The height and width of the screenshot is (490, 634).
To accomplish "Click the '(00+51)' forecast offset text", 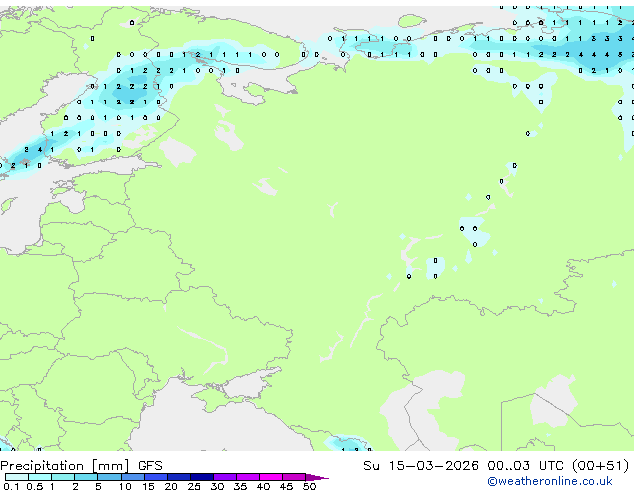I will click(600, 466).
